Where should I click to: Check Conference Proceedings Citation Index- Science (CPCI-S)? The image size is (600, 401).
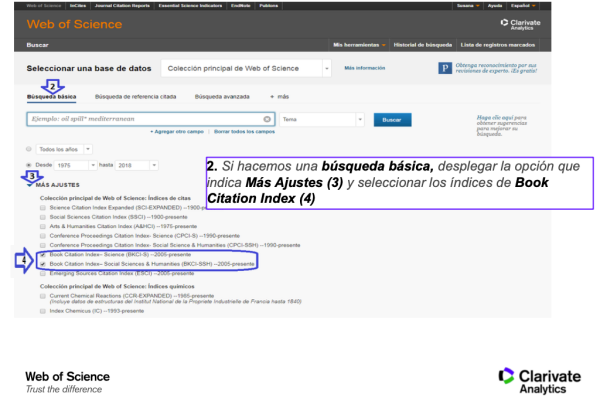(x=42, y=236)
